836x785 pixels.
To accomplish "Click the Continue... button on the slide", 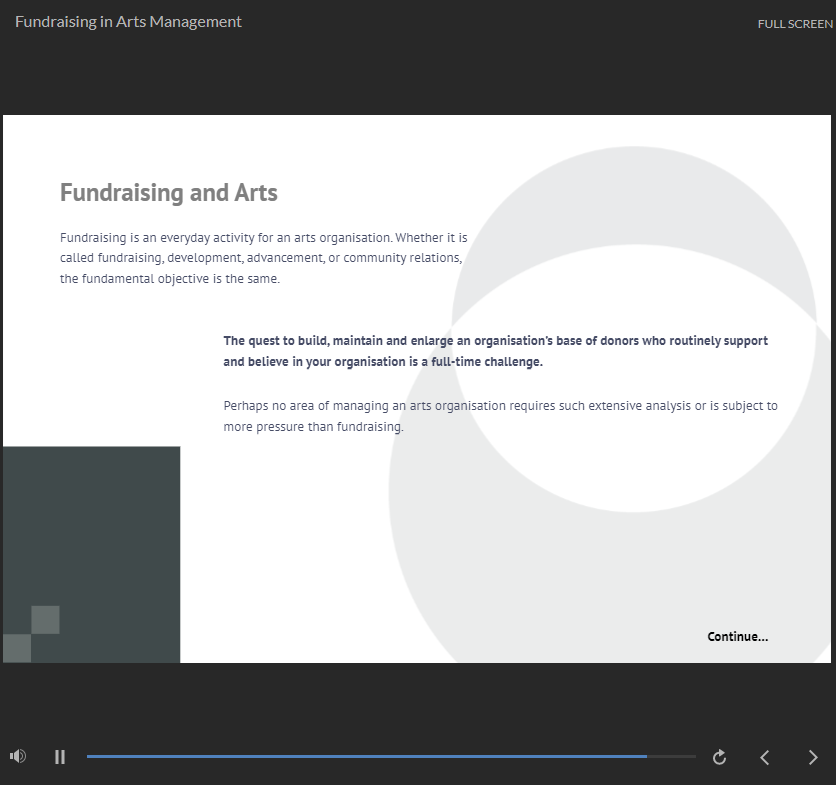I will pyautogui.click(x=737, y=637).
